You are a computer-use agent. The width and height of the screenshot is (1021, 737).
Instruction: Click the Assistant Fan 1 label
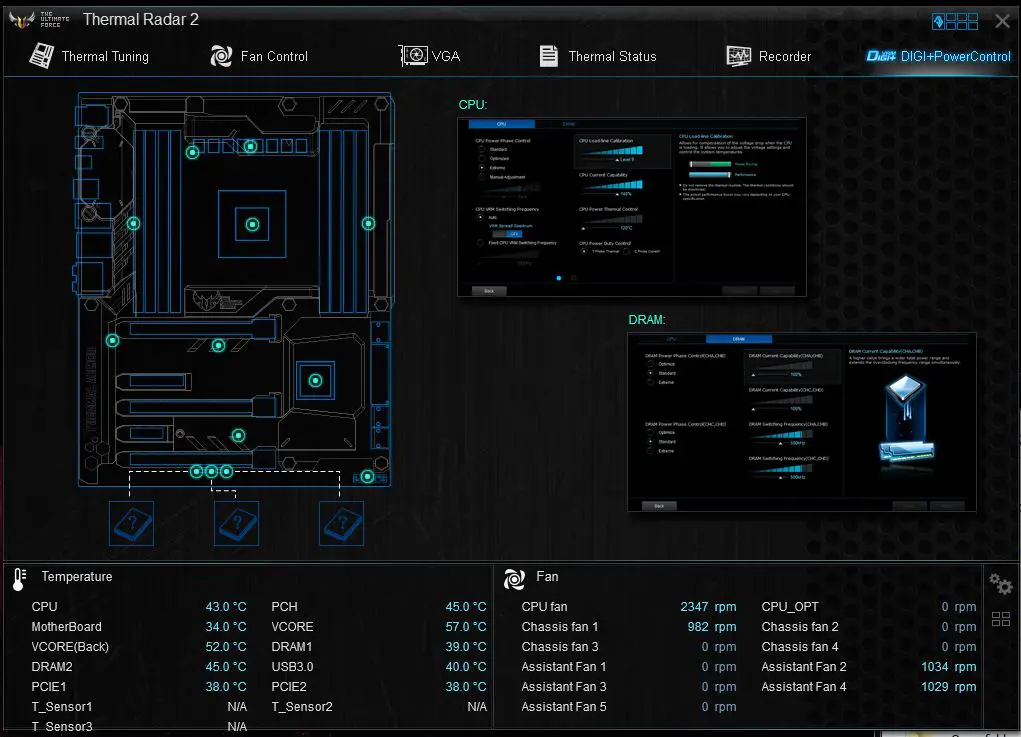point(564,667)
